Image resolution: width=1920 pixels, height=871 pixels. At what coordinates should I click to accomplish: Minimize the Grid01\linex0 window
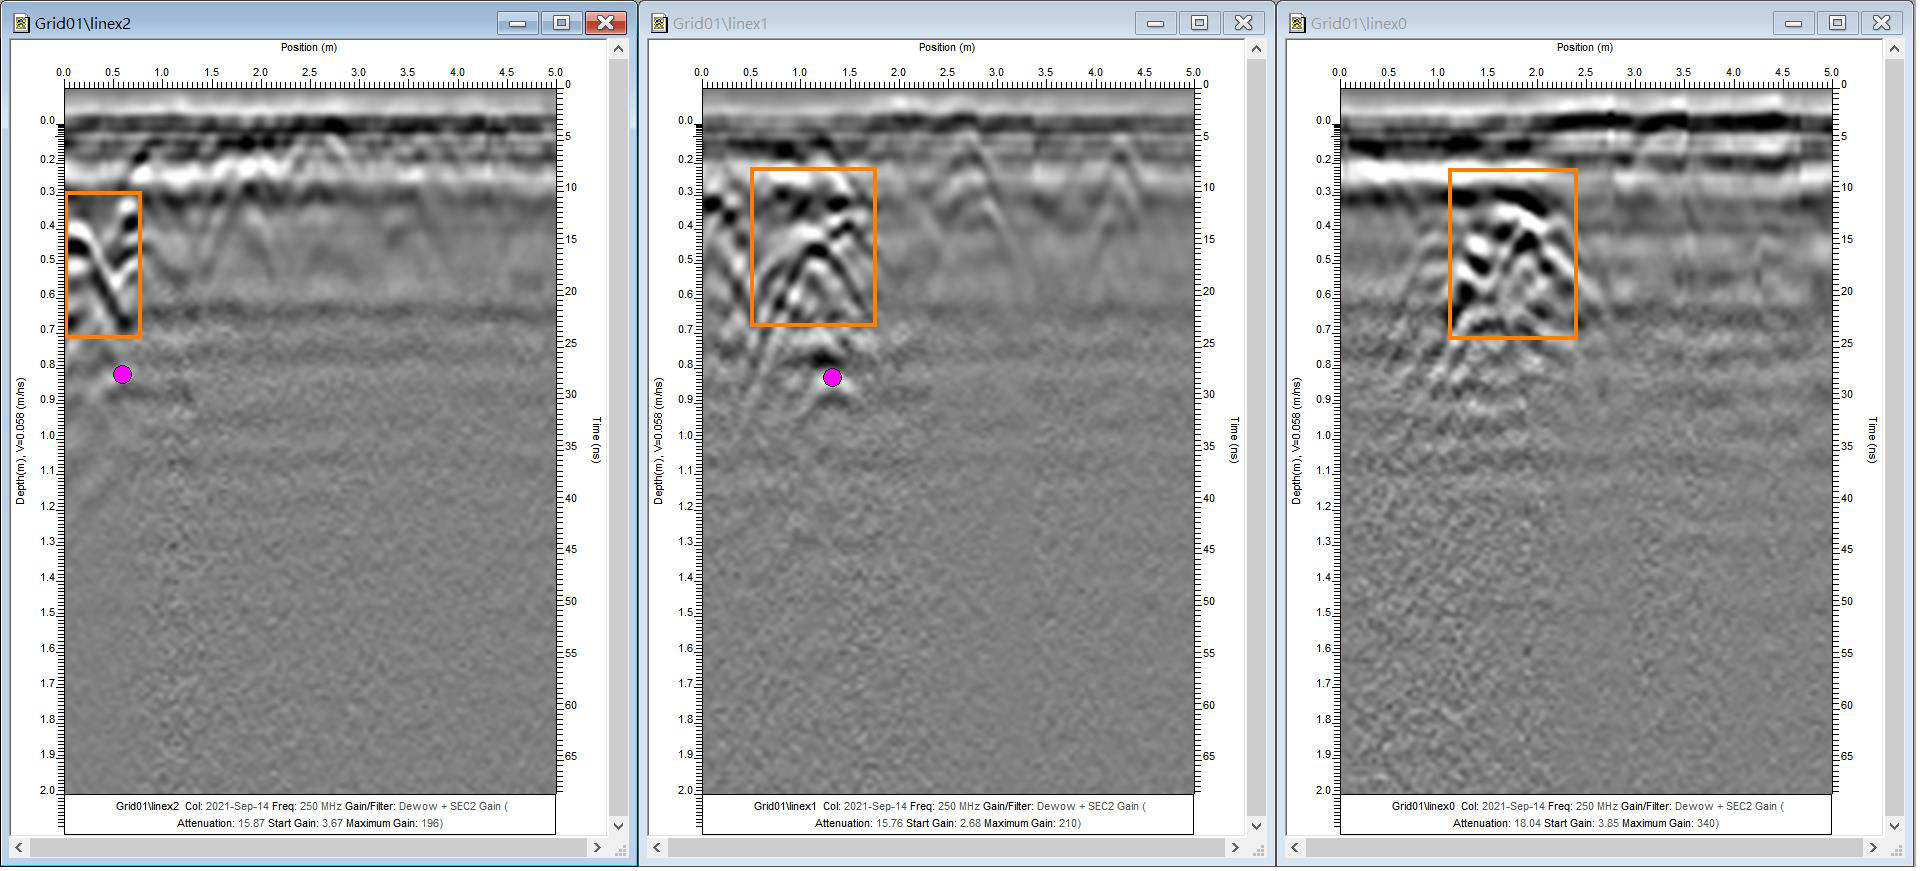point(1794,23)
